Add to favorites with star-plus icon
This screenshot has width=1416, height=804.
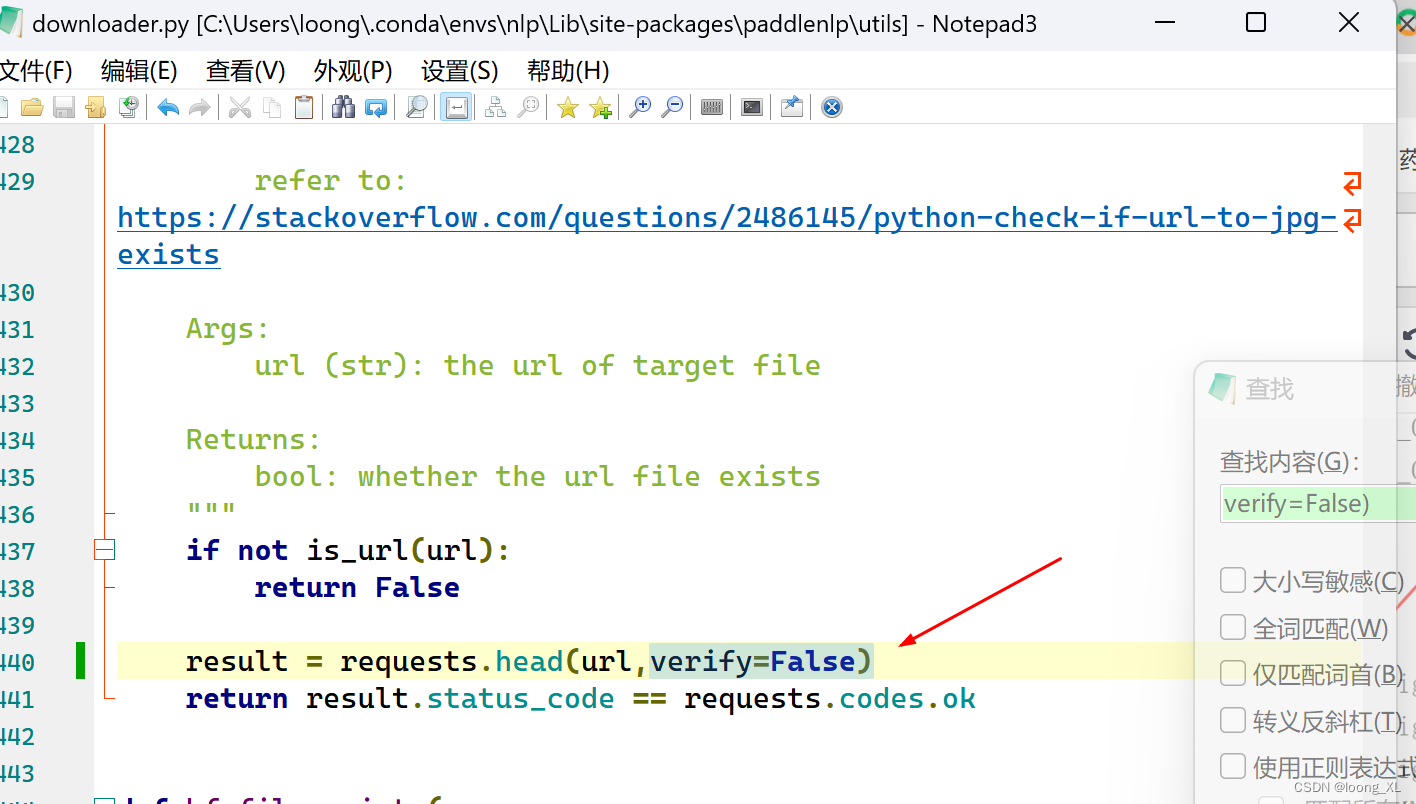coord(600,107)
